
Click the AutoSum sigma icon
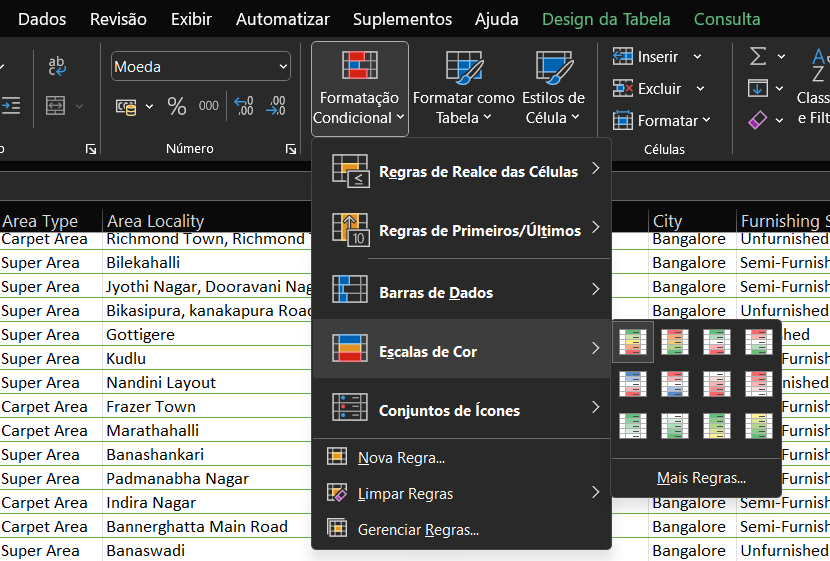pyautogui.click(x=758, y=56)
